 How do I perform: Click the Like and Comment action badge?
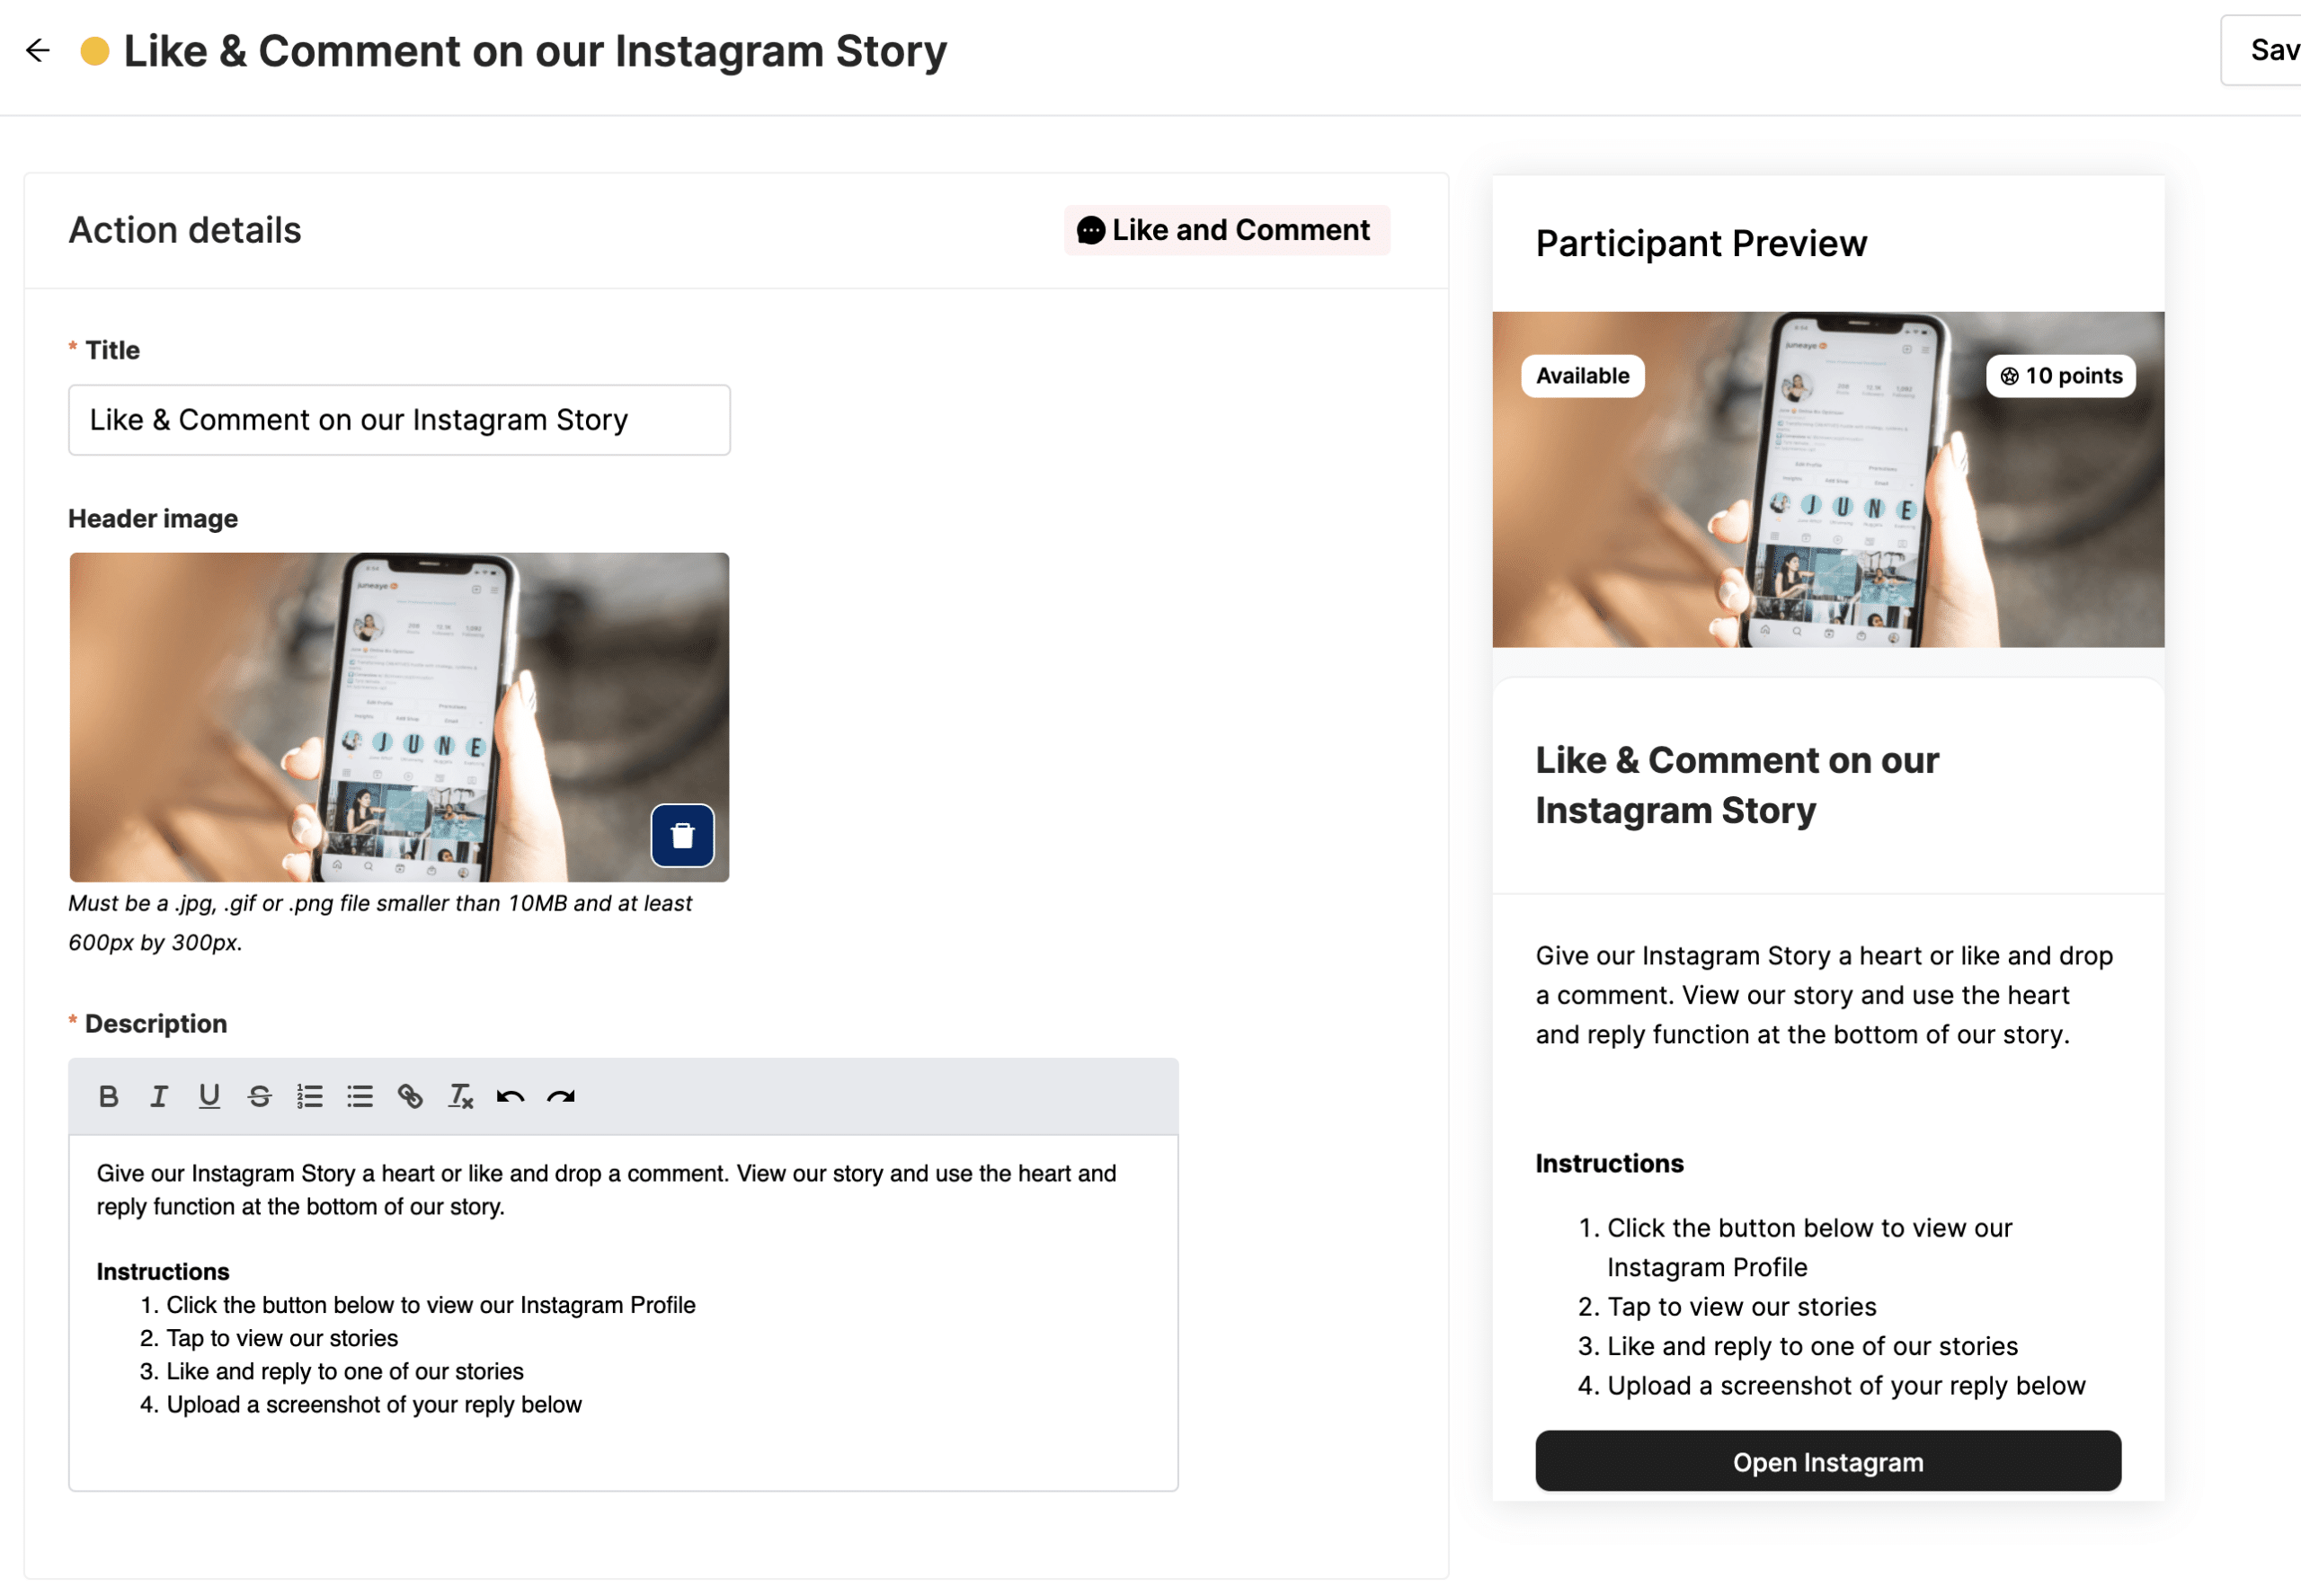(x=1226, y=229)
